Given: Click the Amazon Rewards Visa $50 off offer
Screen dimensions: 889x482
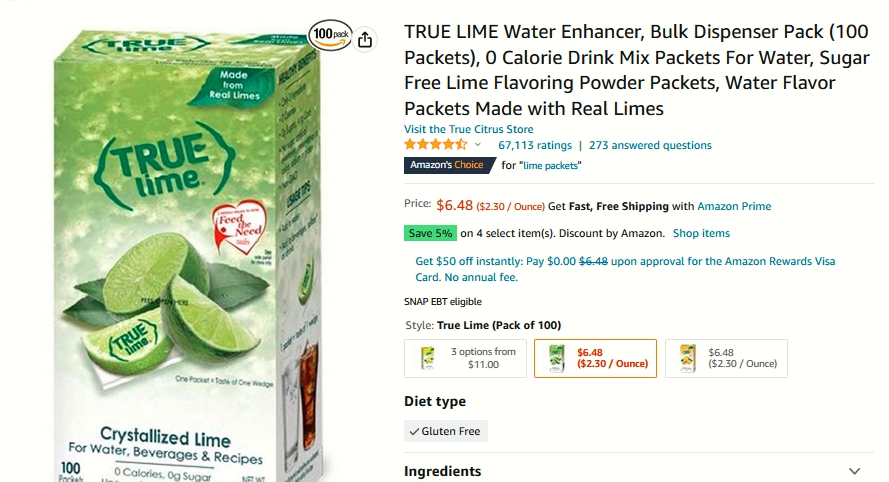Looking at the screenshot, I should click(625, 269).
